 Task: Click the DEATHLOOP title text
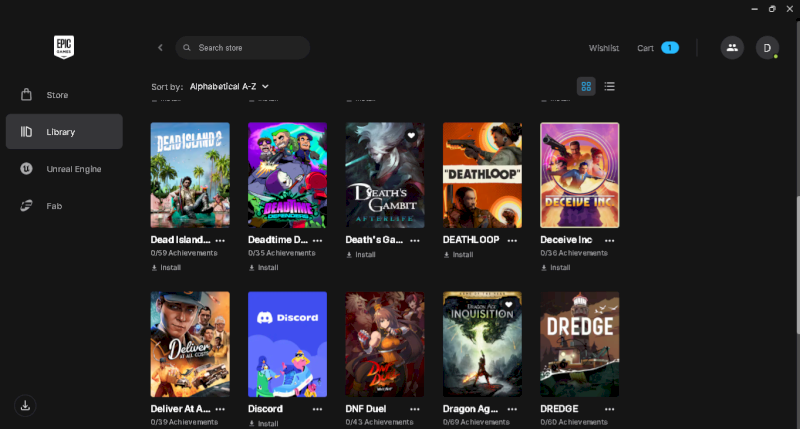pos(471,240)
